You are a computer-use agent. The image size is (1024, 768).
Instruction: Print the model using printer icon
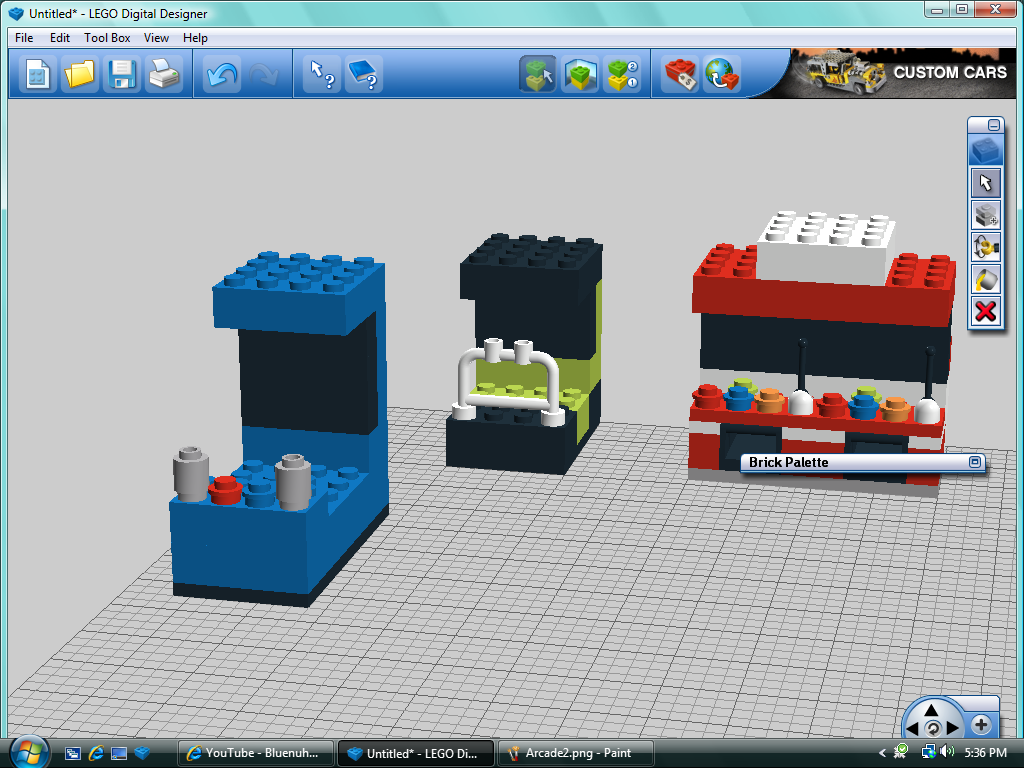(x=163, y=74)
